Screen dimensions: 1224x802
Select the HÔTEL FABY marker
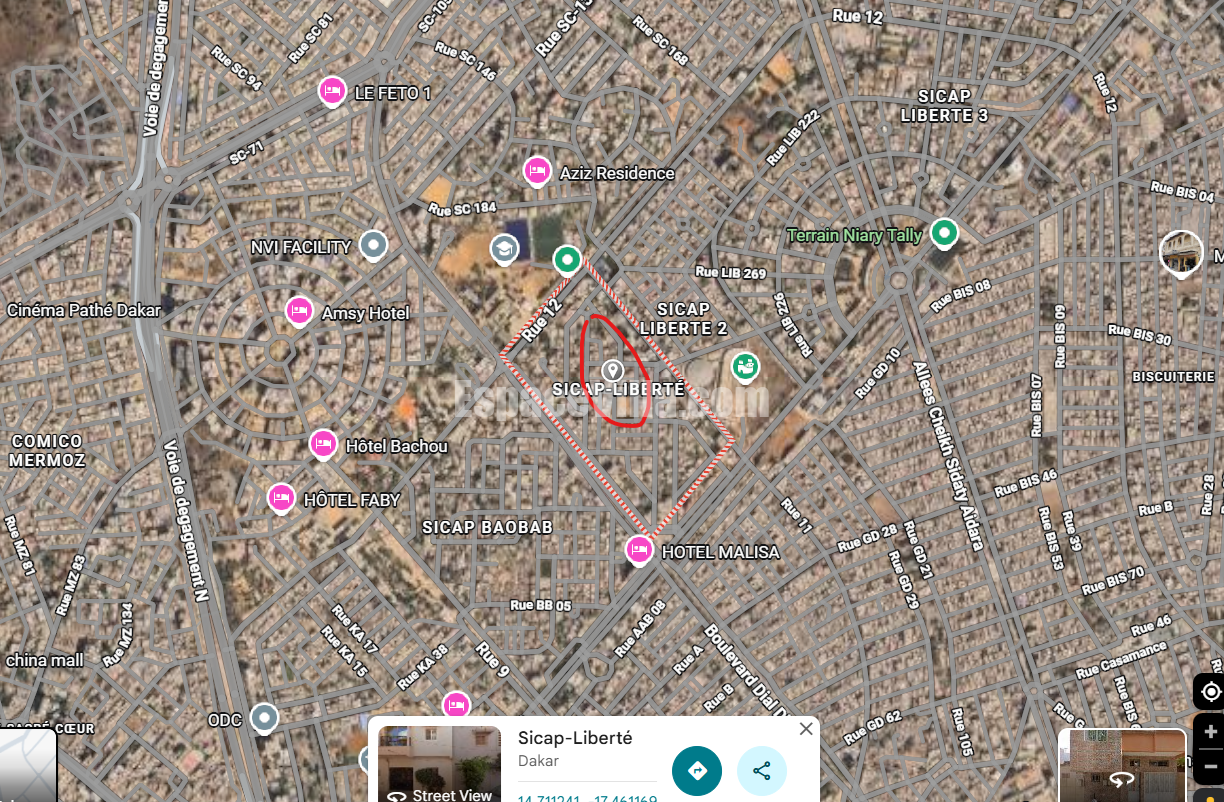point(281,497)
